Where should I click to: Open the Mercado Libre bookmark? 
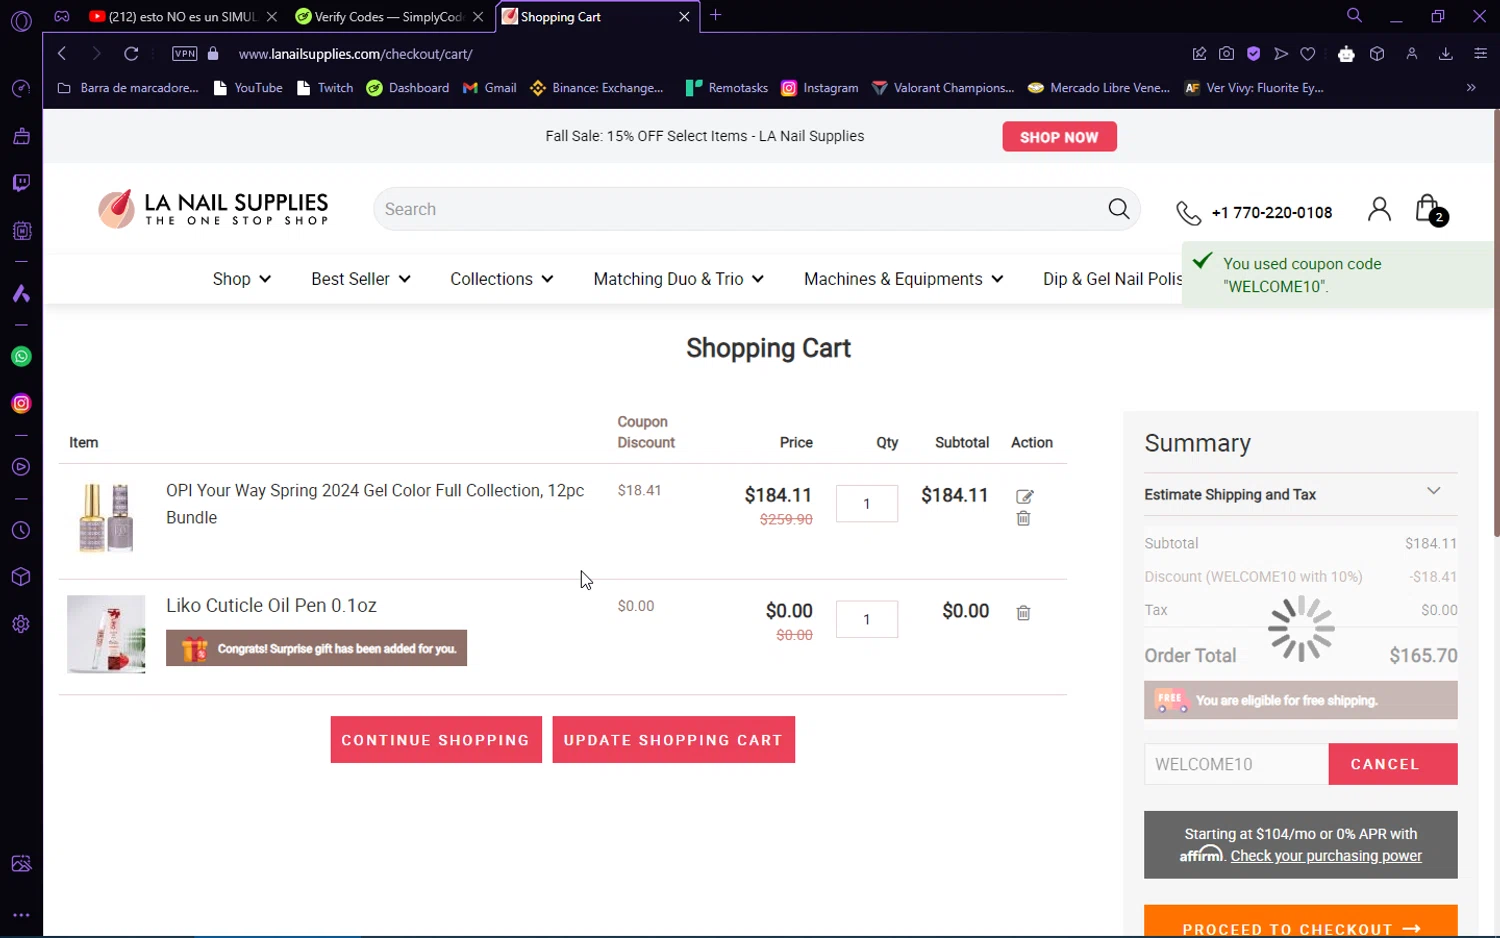point(1098,88)
